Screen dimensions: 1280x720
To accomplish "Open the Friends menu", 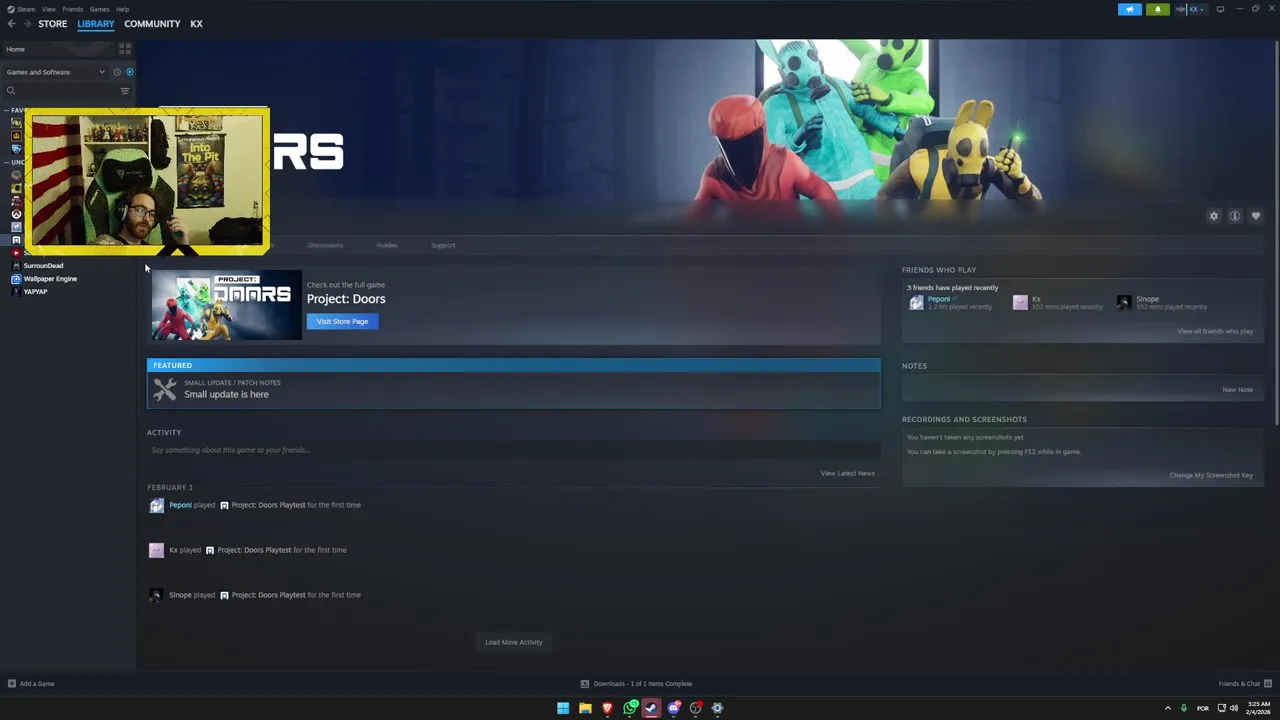I will [72, 9].
